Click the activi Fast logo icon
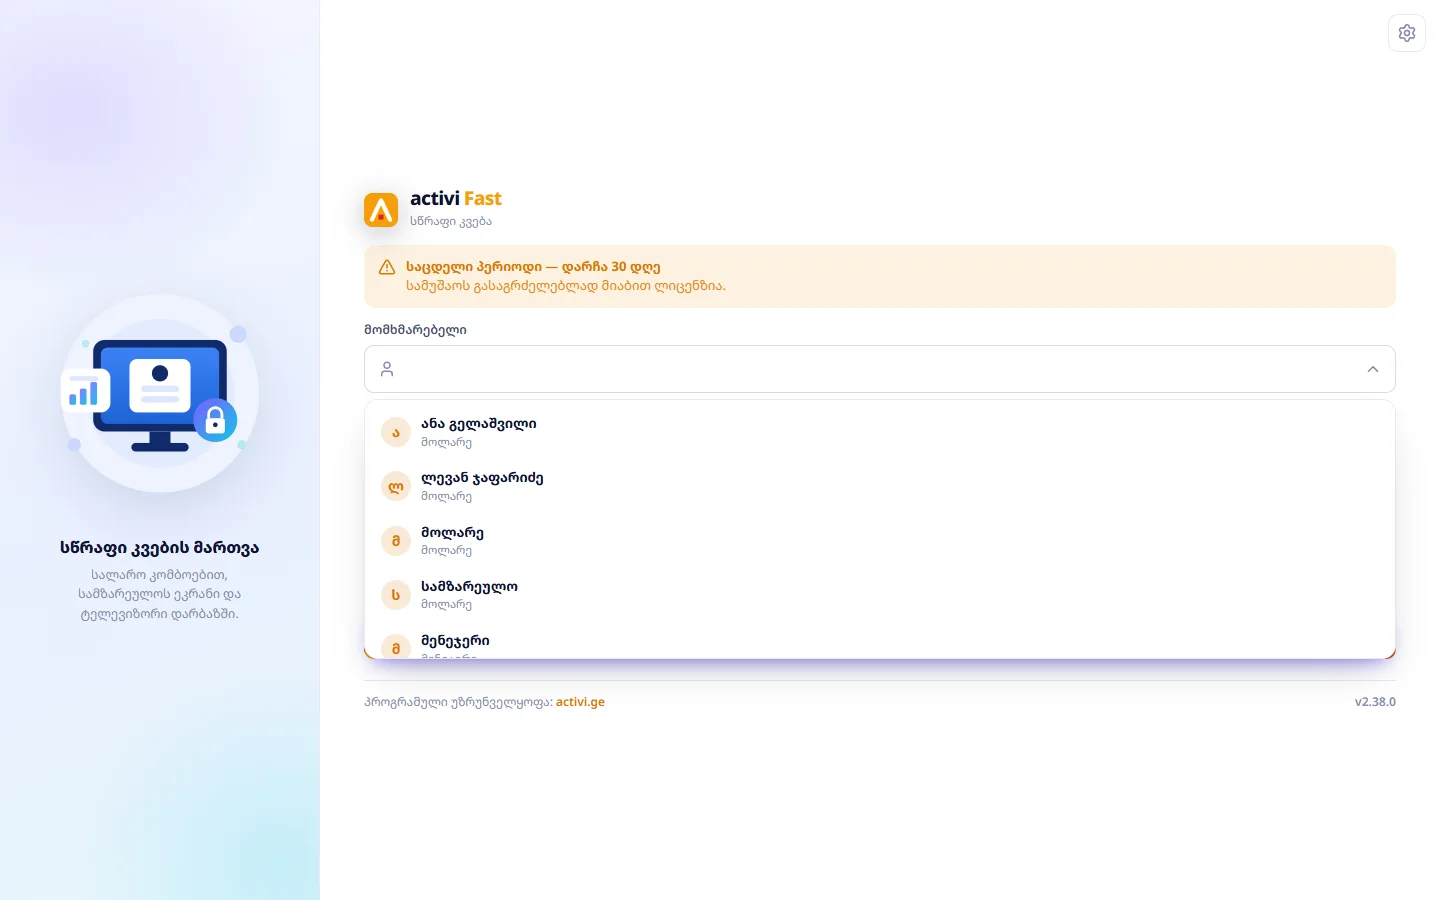 point(381,210)
